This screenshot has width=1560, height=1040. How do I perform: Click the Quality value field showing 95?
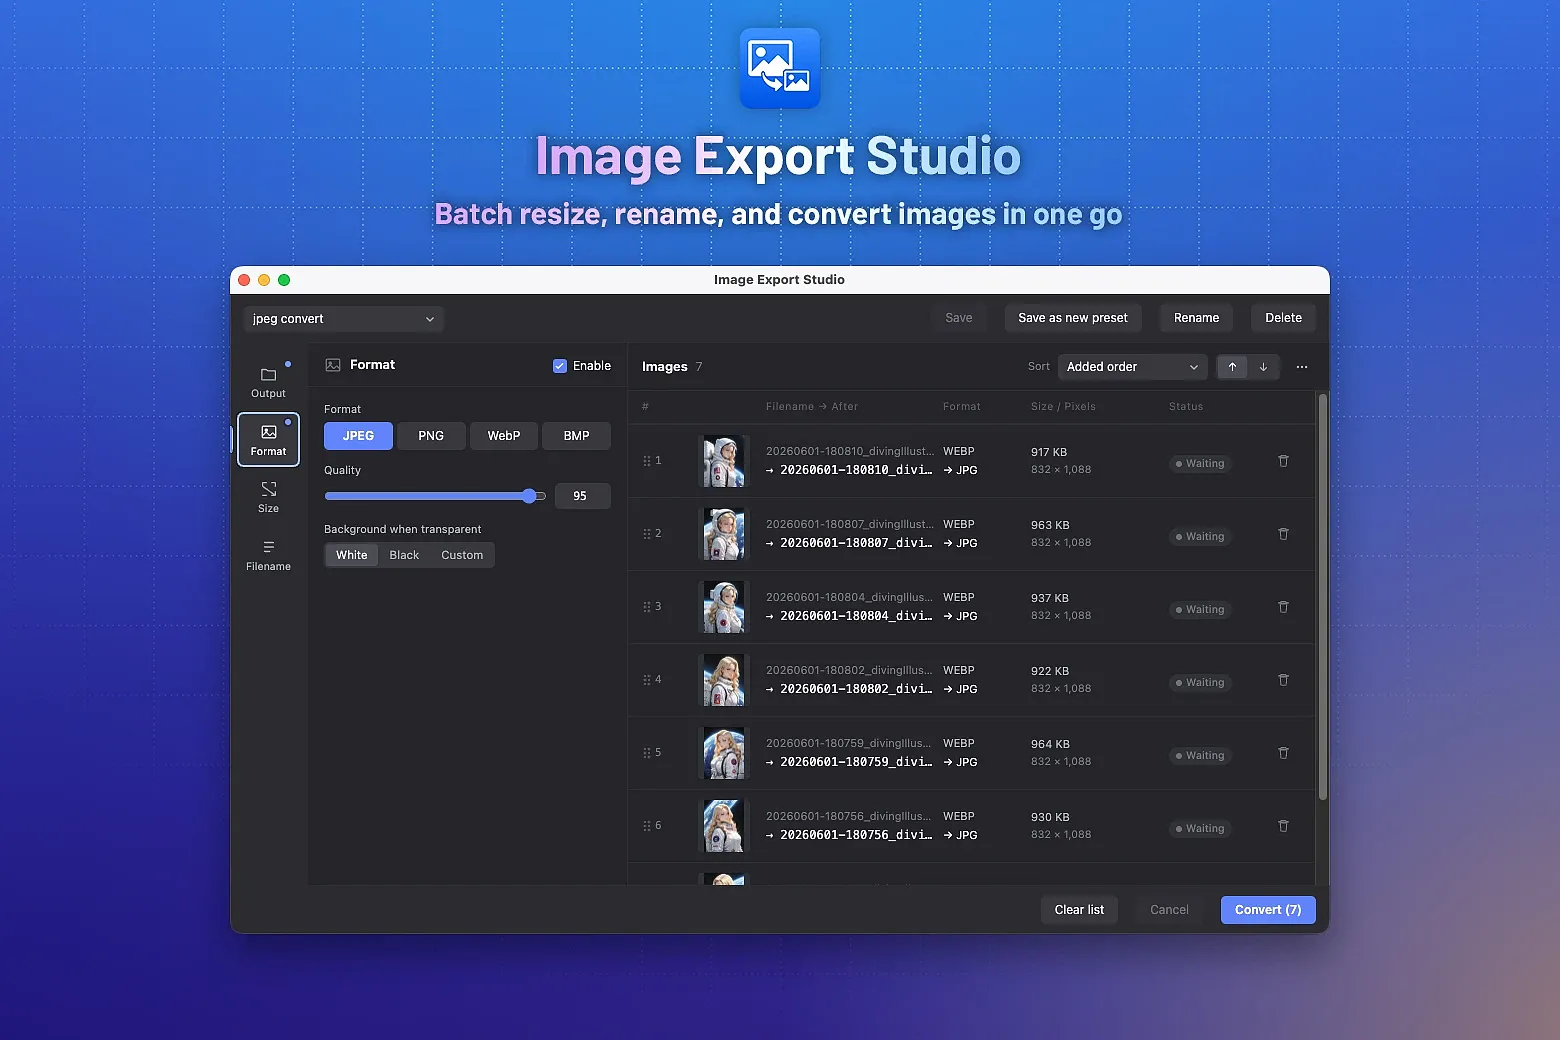tap(582, 496)
